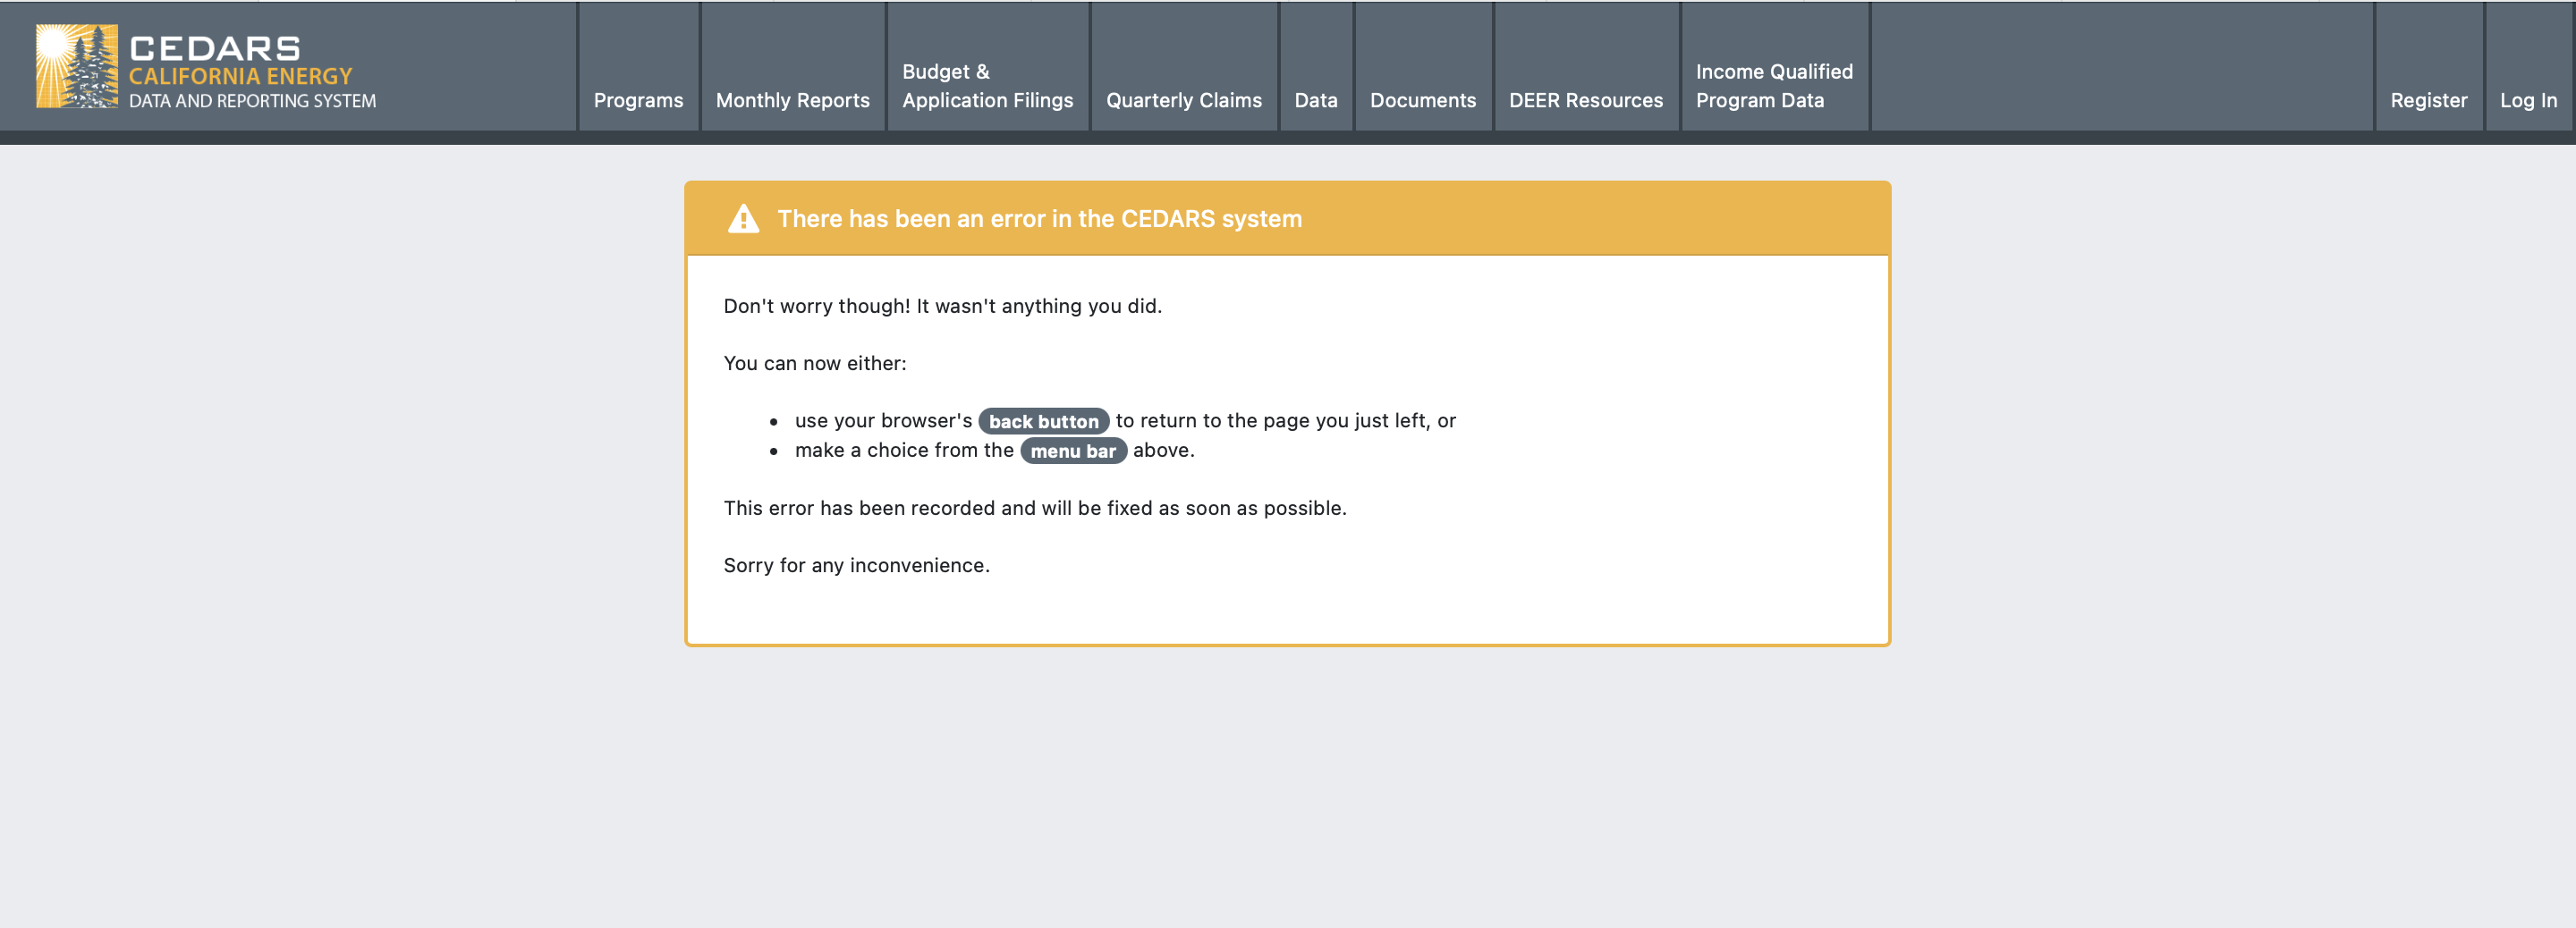Click the 'menu bar' badge label

[1073, 451]
